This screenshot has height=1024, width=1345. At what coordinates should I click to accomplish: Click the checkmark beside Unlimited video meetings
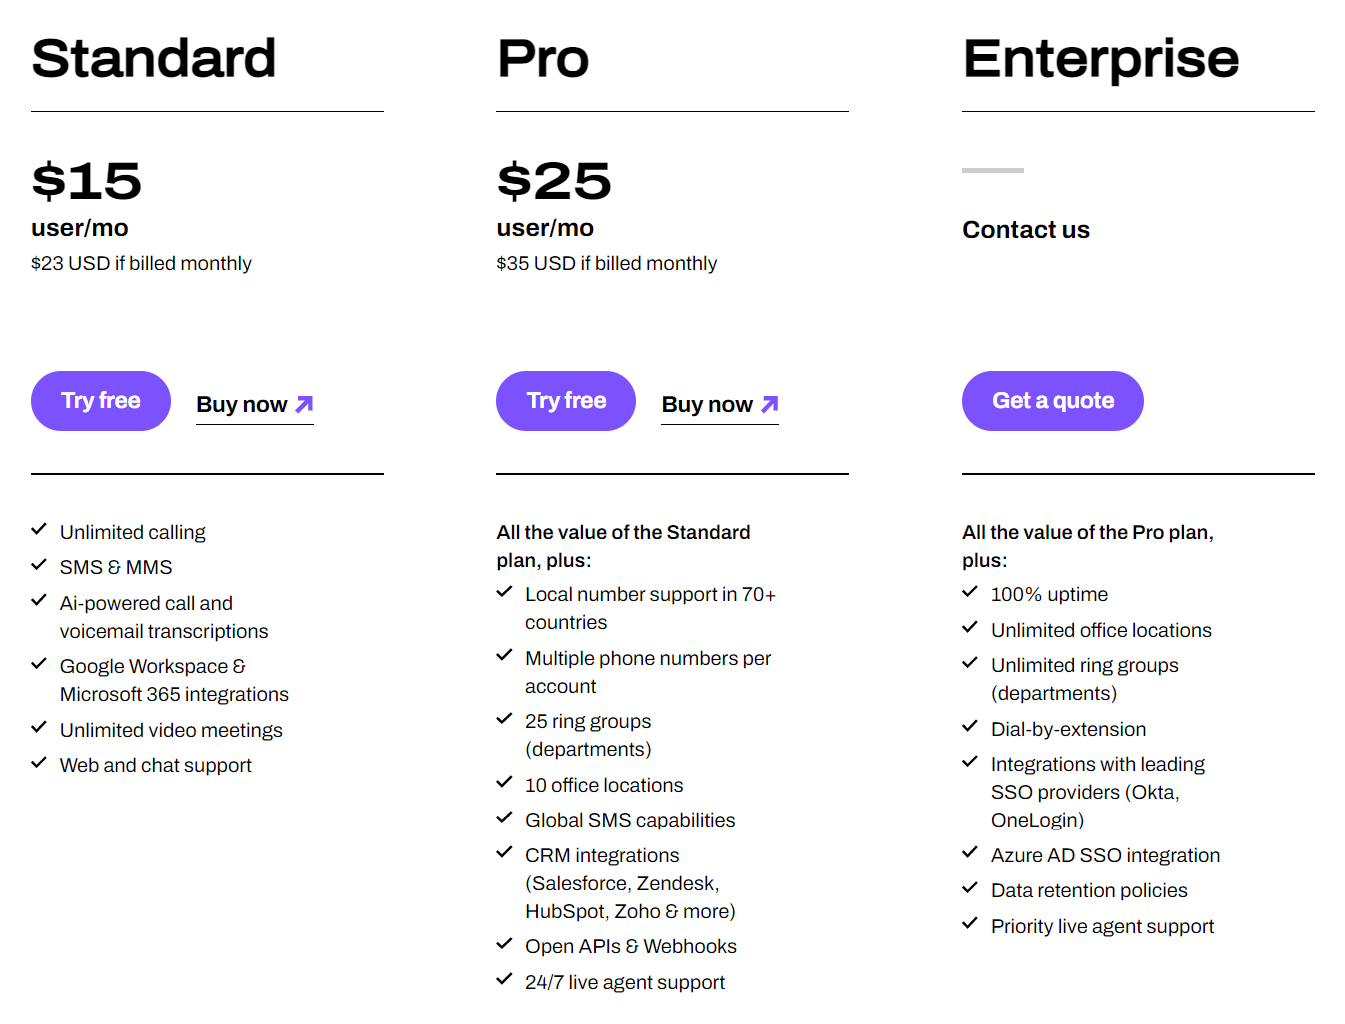(x=39, y=728)
